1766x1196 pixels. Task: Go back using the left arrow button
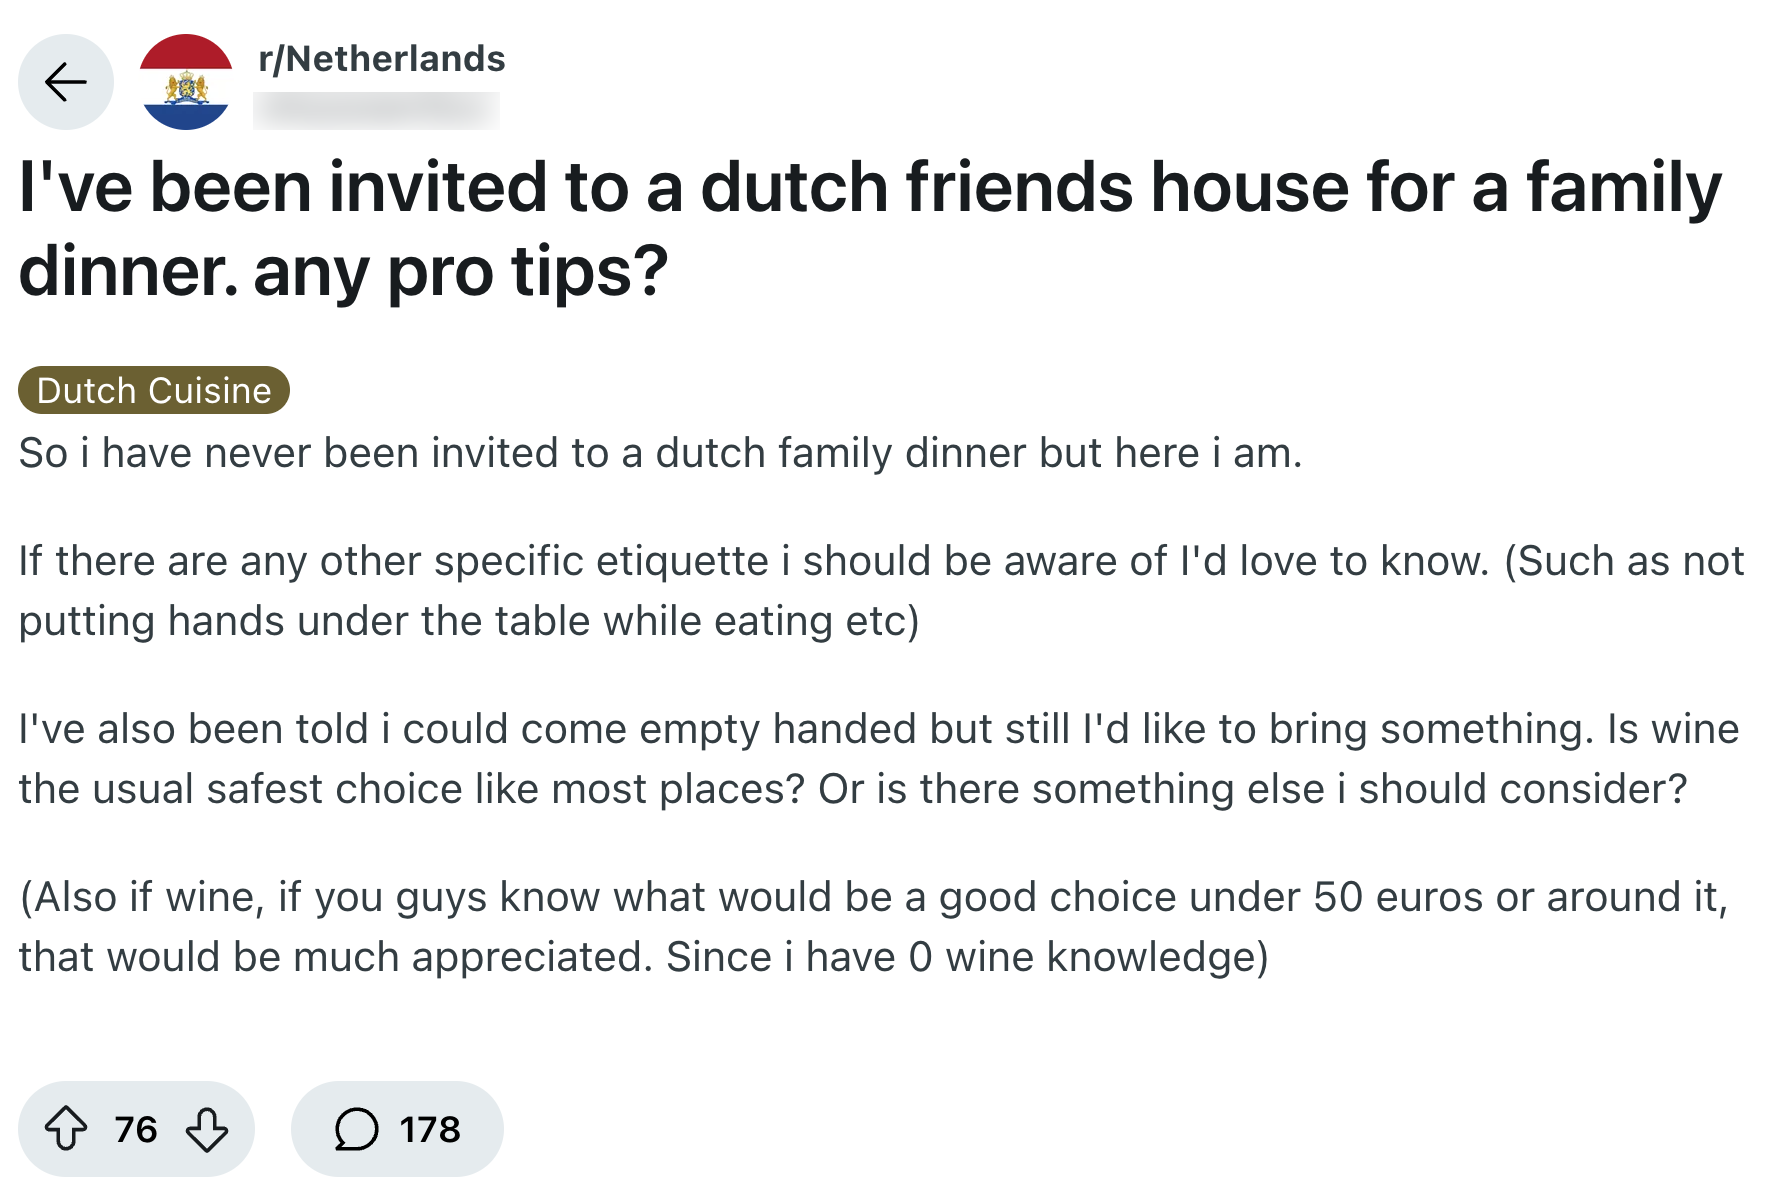tap(66, 82)
